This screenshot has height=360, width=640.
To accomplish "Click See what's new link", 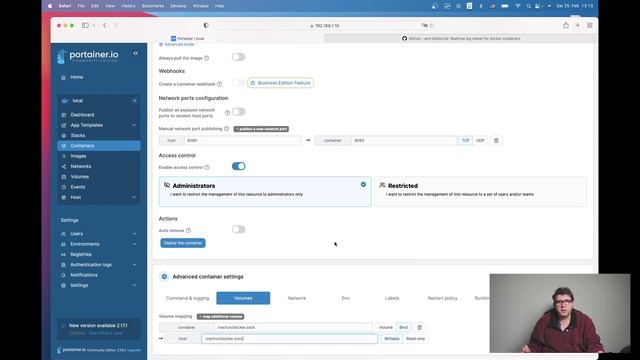I will click(x=105, y=333).
